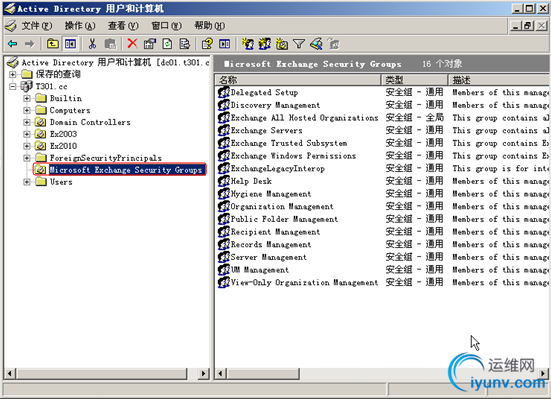Open the 查看(V) menu
Image resolution: width=551 pixels, height=399 pixels.
[123, 26]
